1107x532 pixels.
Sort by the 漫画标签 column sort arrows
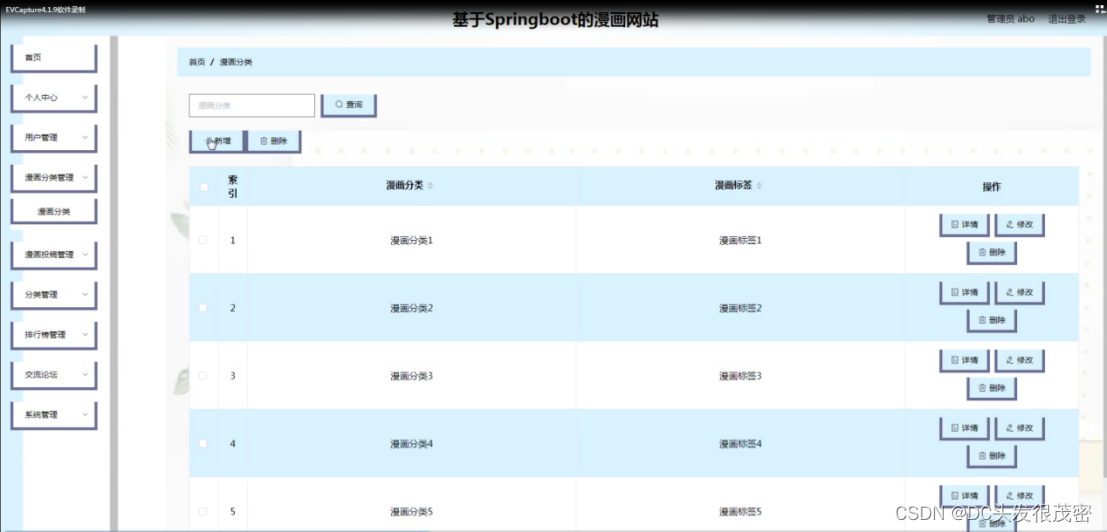tap(759, 186)
